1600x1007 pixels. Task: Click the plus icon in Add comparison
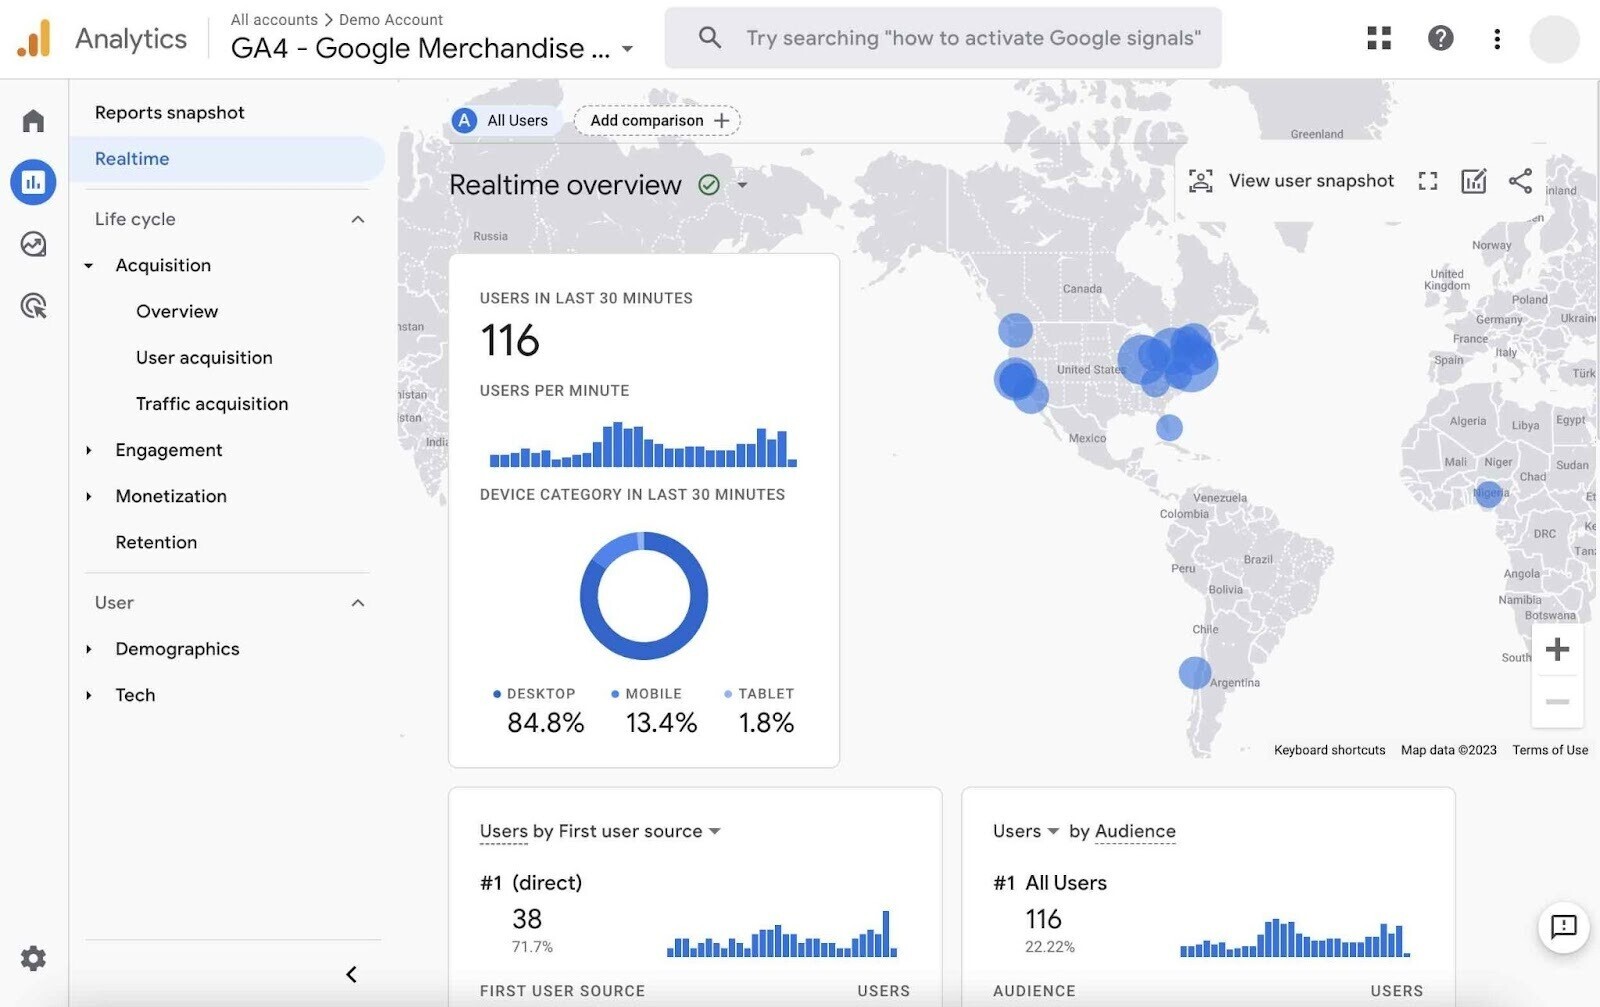[x=721, y=120]
